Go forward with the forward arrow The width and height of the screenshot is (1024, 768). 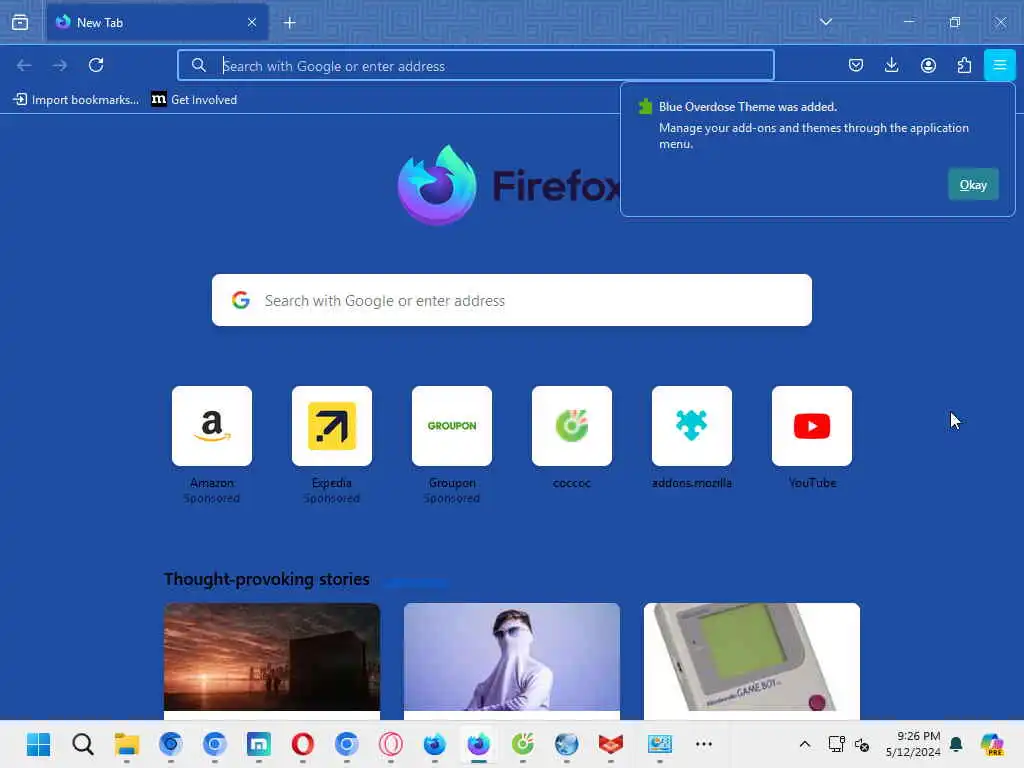60,65
